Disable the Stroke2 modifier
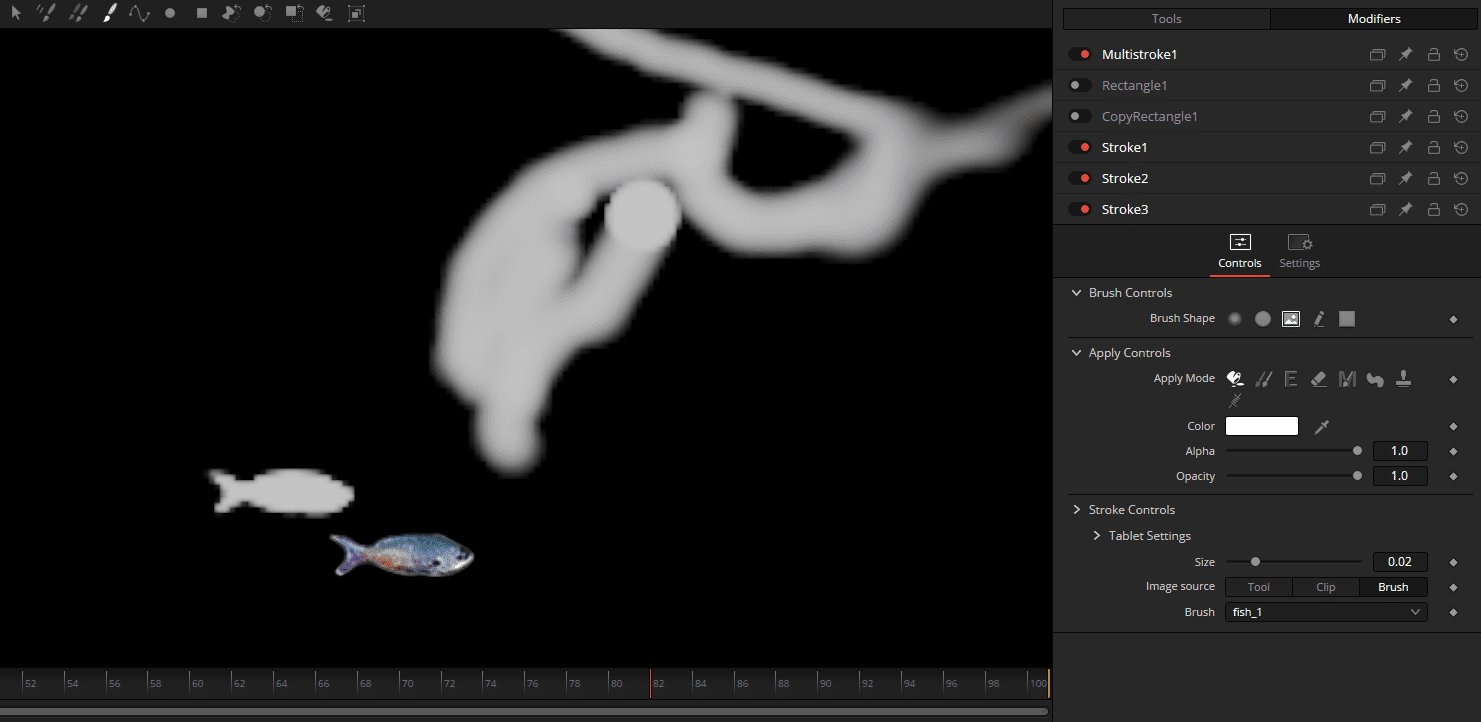 [x=1079, y=178]
